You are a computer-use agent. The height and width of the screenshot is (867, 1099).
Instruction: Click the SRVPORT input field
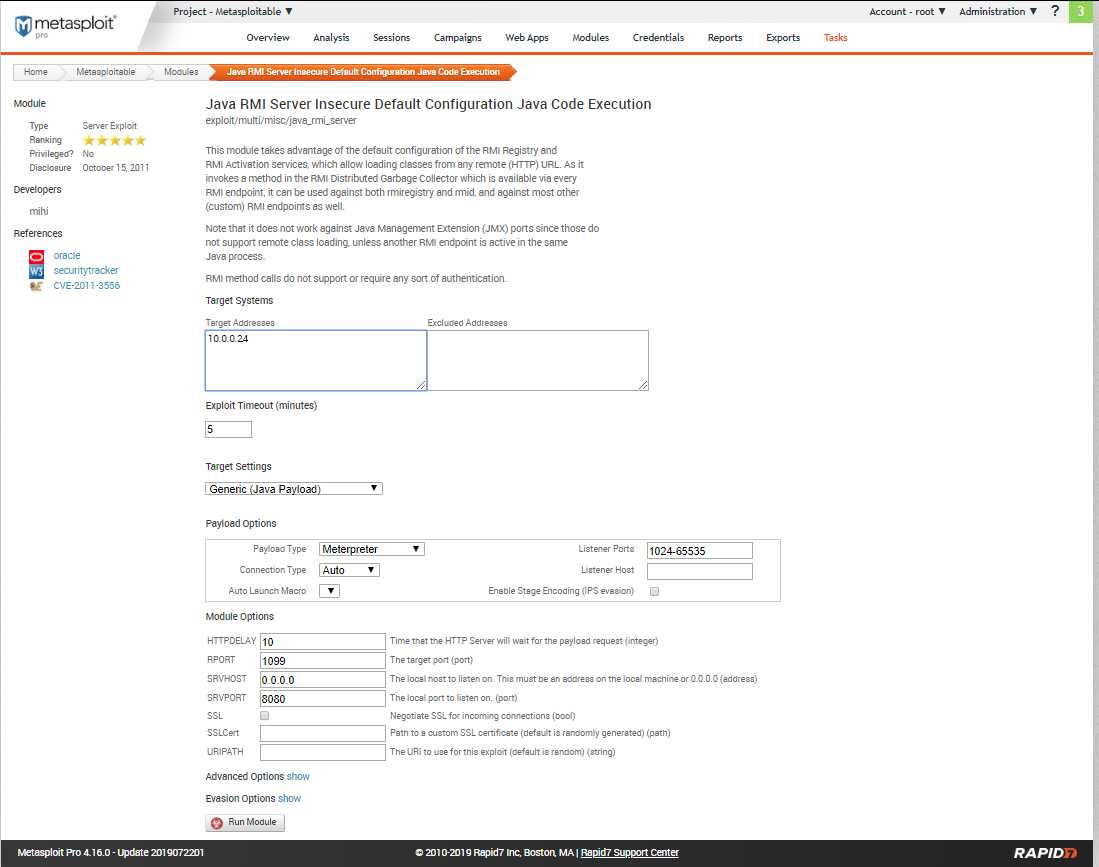pos(322,698)
